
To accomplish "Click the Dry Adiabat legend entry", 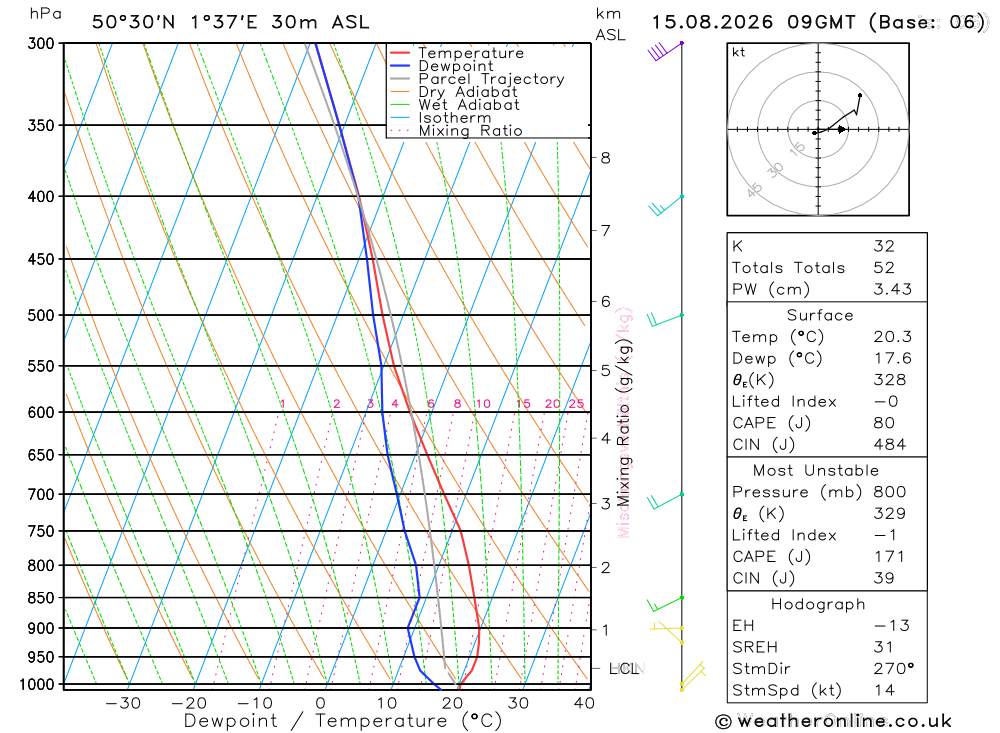I will pyautogui.click(x=453, y=92).
